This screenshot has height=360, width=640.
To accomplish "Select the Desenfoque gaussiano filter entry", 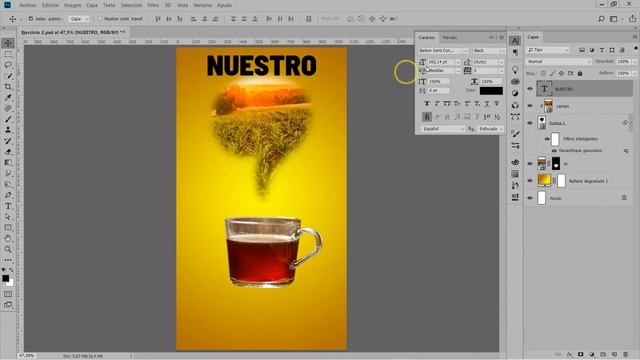I will coord(580,151).
